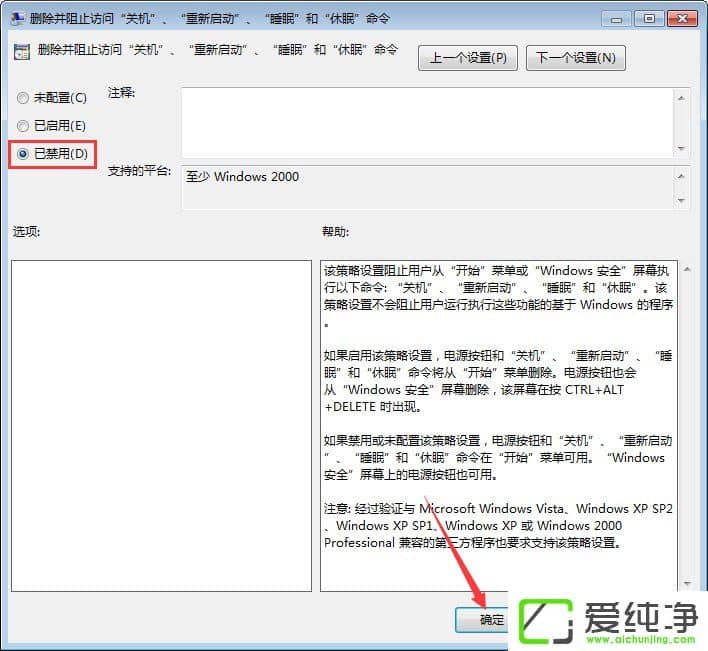Viewport: 708px width, 651px height.
Task: Click the 至少 Windows 2000 platform text
Action: pos(242,177)
